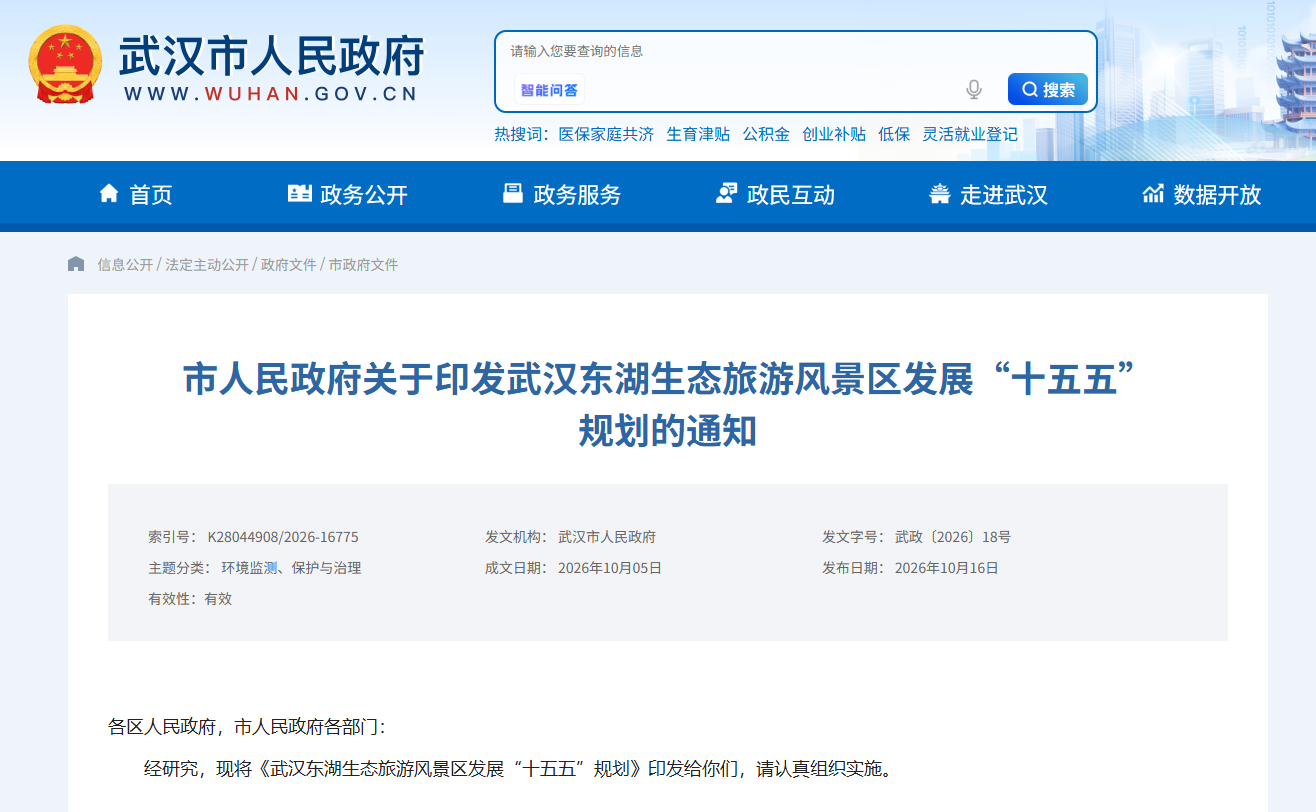This screenshot has width=1316, height=812.
Task: Open 政府文件 breadcrumb link
Action: (289, 265)
